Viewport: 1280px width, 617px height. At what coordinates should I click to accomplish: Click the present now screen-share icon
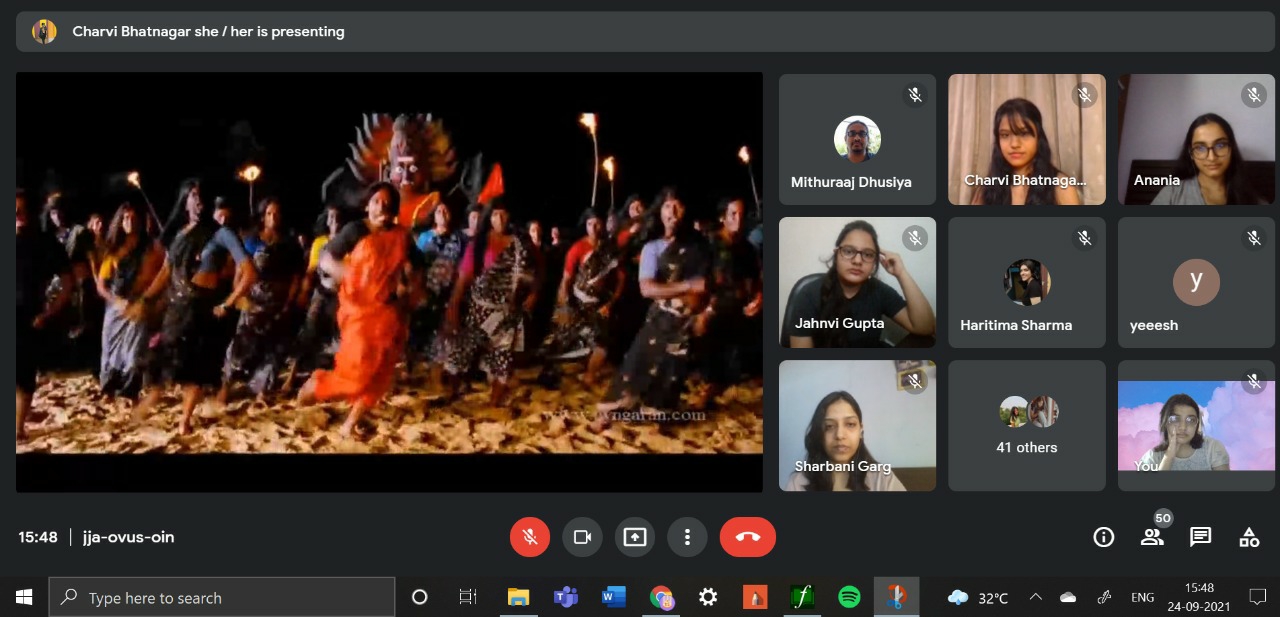635,537
